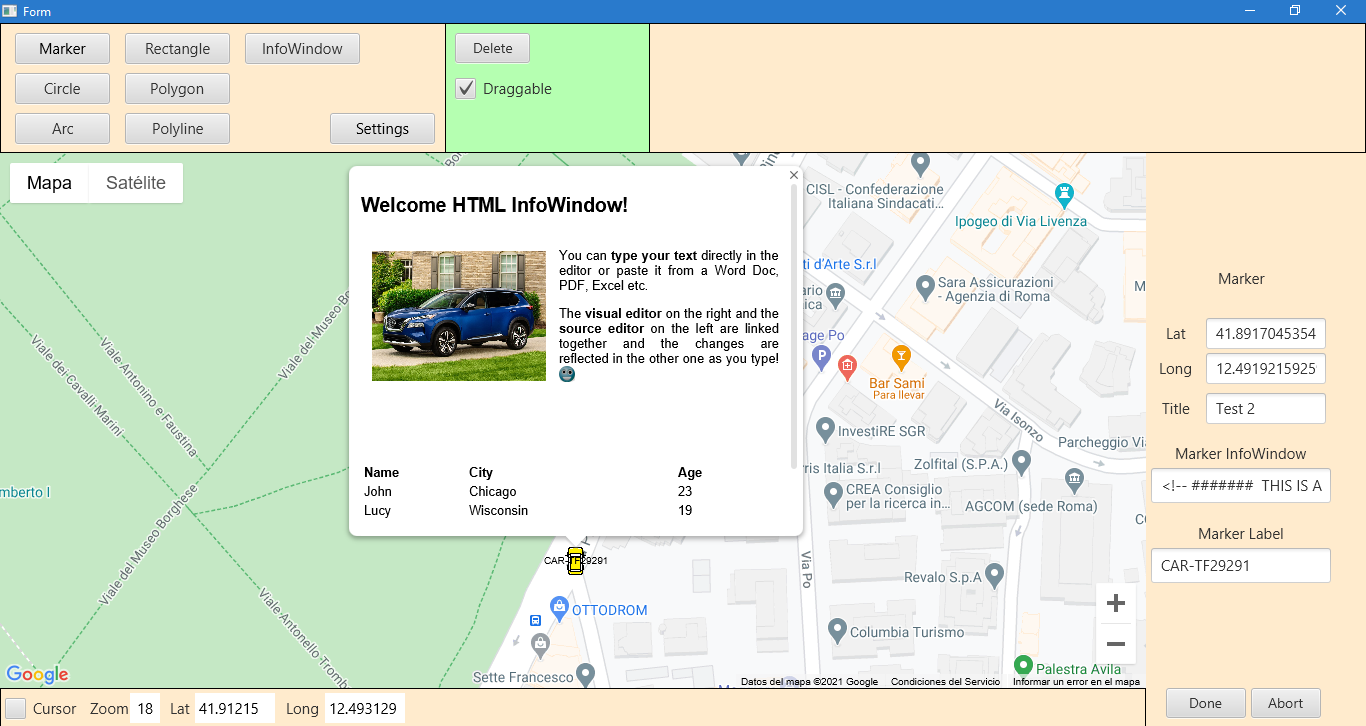Image resolution: width=1366 pixels, height=726 pixels.
Task: Focus the Marker Long field
Action: [1265, 368]
